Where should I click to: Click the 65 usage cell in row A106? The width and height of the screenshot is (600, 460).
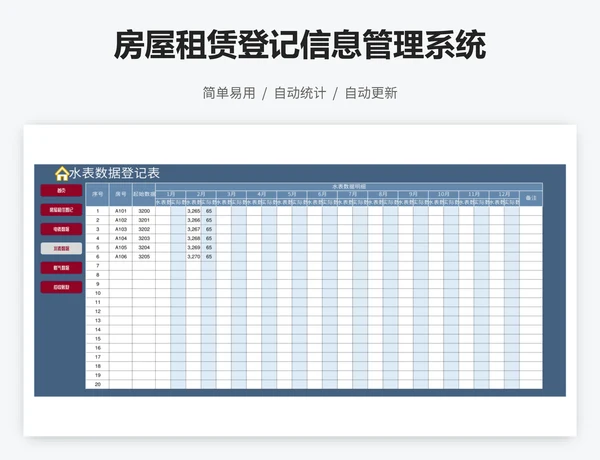[x=209, y=256]
